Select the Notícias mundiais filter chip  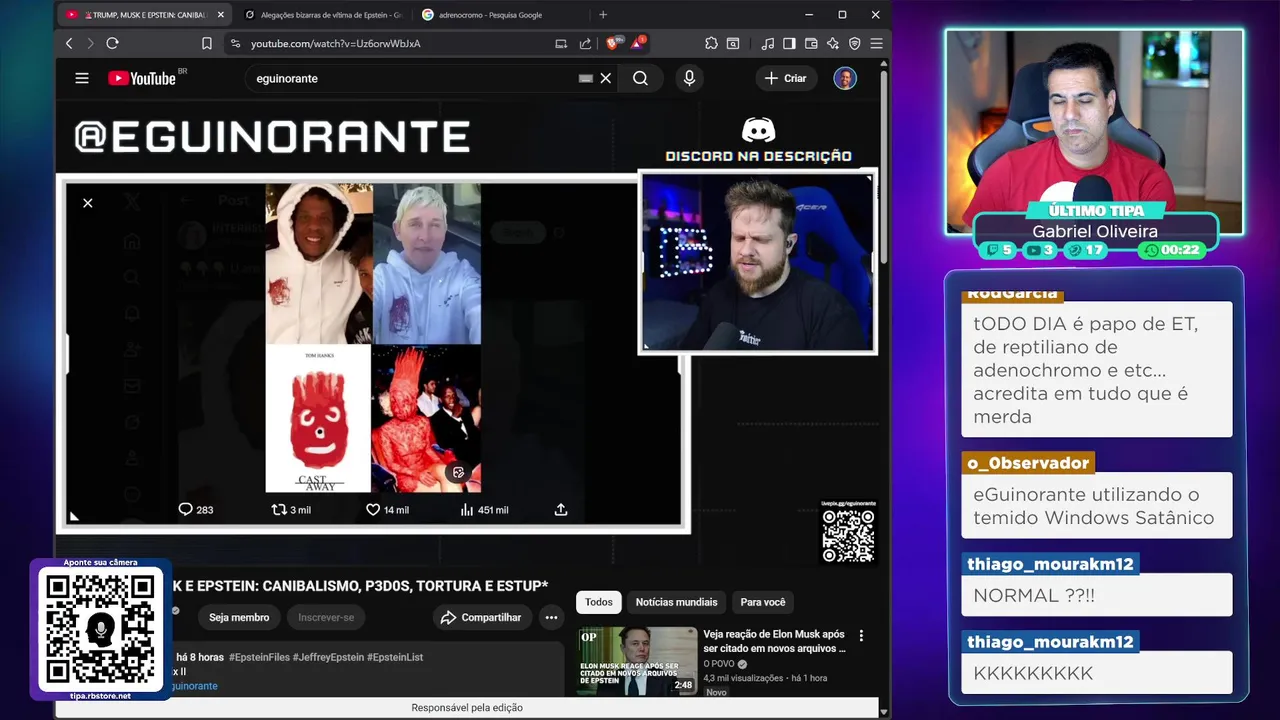676,602
